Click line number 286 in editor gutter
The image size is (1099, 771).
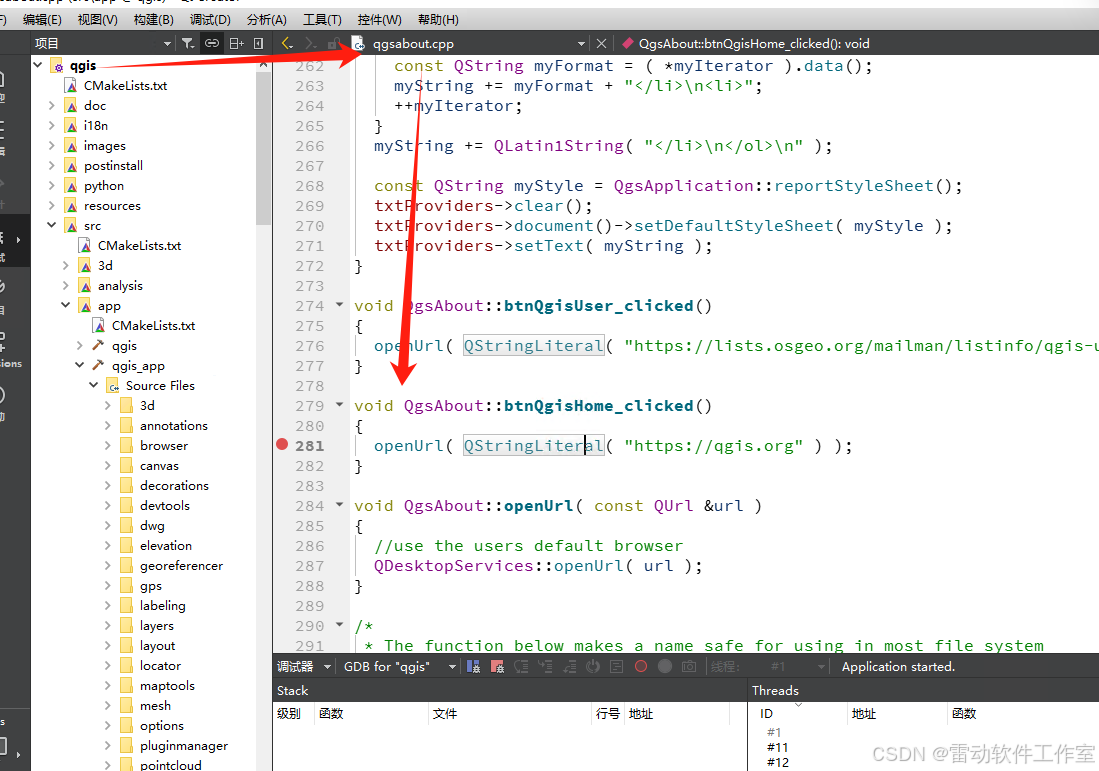coord(309,545)
